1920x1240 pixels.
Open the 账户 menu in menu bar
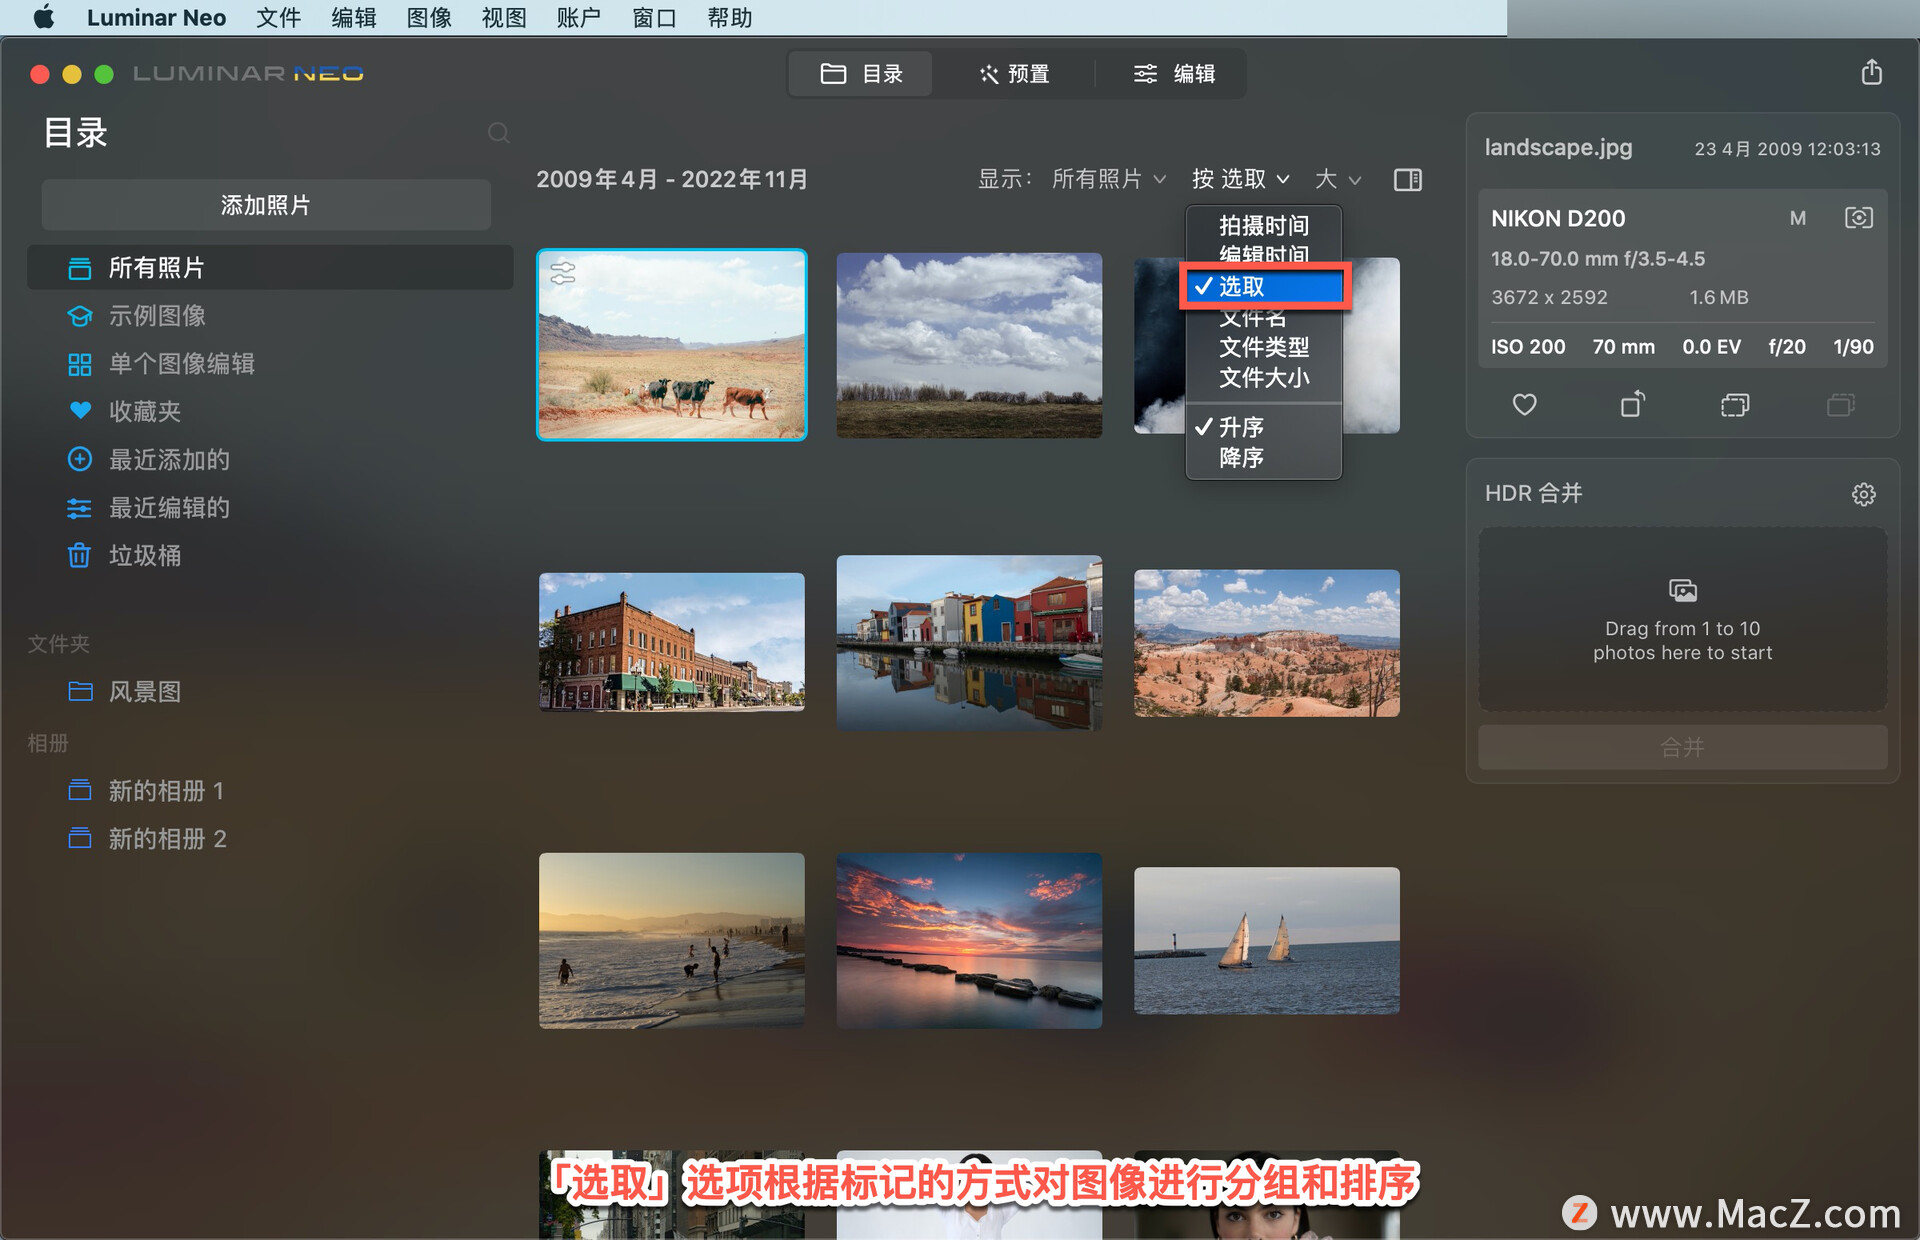pyautogui.click(x=579, y=17)
